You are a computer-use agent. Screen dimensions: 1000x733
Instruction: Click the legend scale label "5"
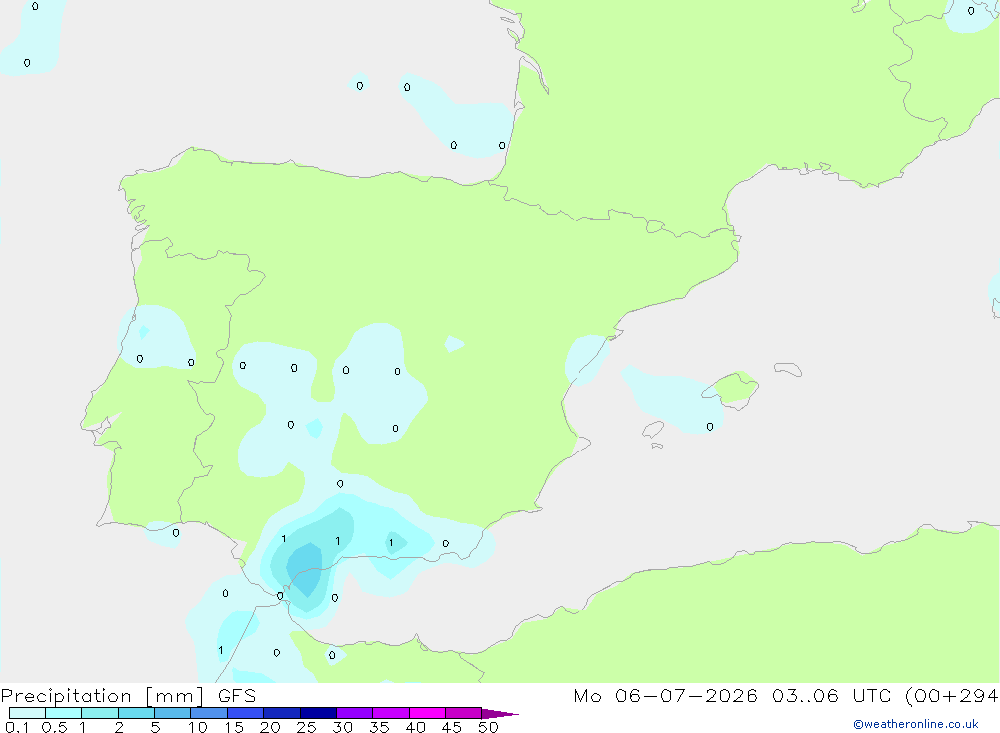pyautogui.click(x=155, y=727)
